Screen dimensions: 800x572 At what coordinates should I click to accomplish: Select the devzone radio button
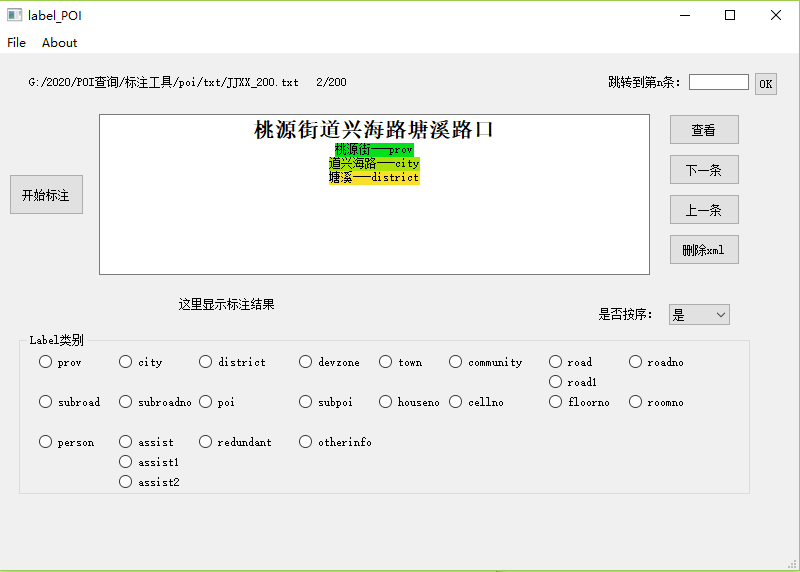click(x=329, y=362)
